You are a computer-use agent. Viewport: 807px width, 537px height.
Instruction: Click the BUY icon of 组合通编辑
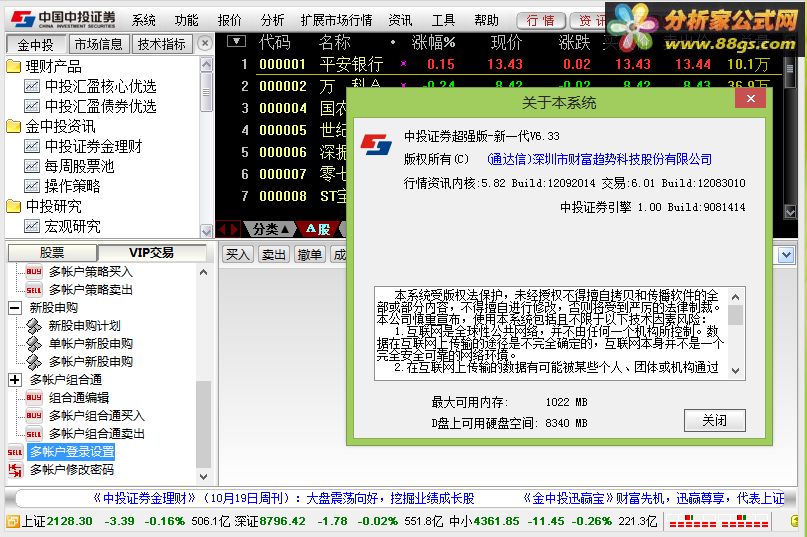pyautogui.click(x=34, y=397)
